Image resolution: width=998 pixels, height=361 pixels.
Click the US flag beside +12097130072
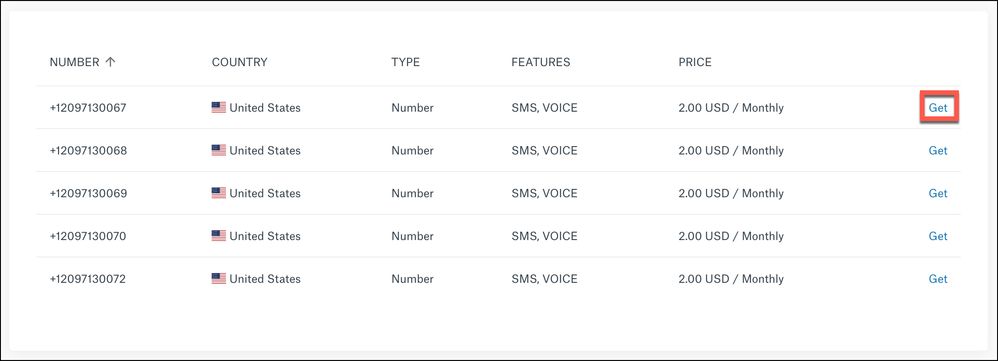click(218, 278)
